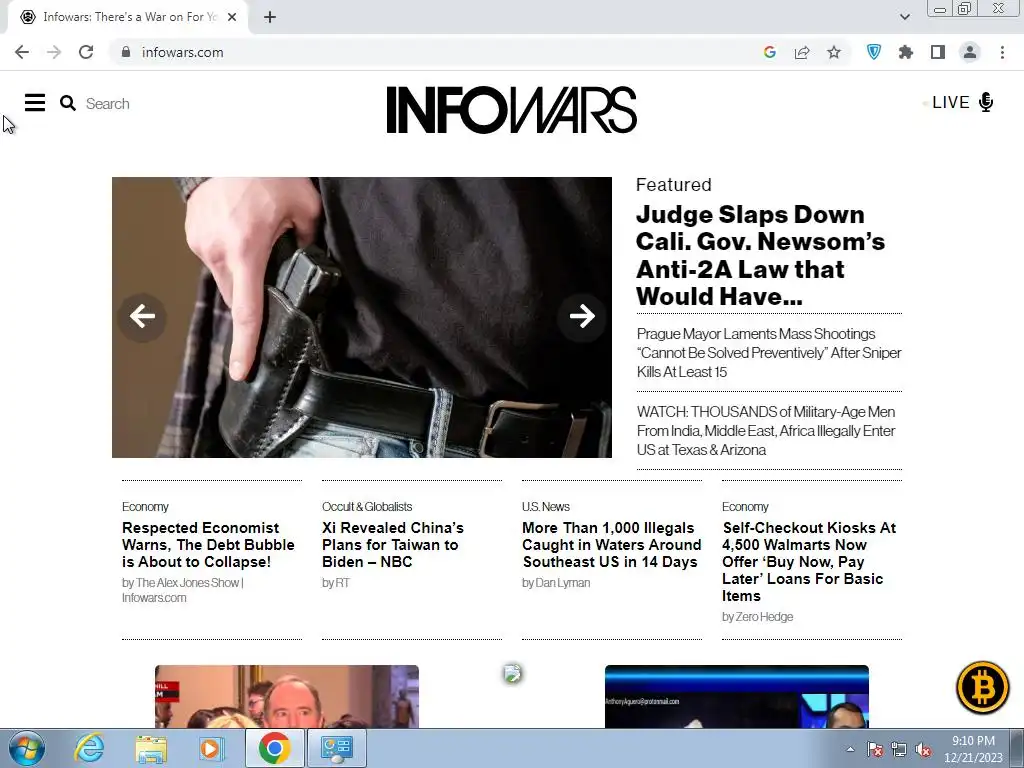Open the Xi Revealed China's Plans article

[x=392, y=545]
